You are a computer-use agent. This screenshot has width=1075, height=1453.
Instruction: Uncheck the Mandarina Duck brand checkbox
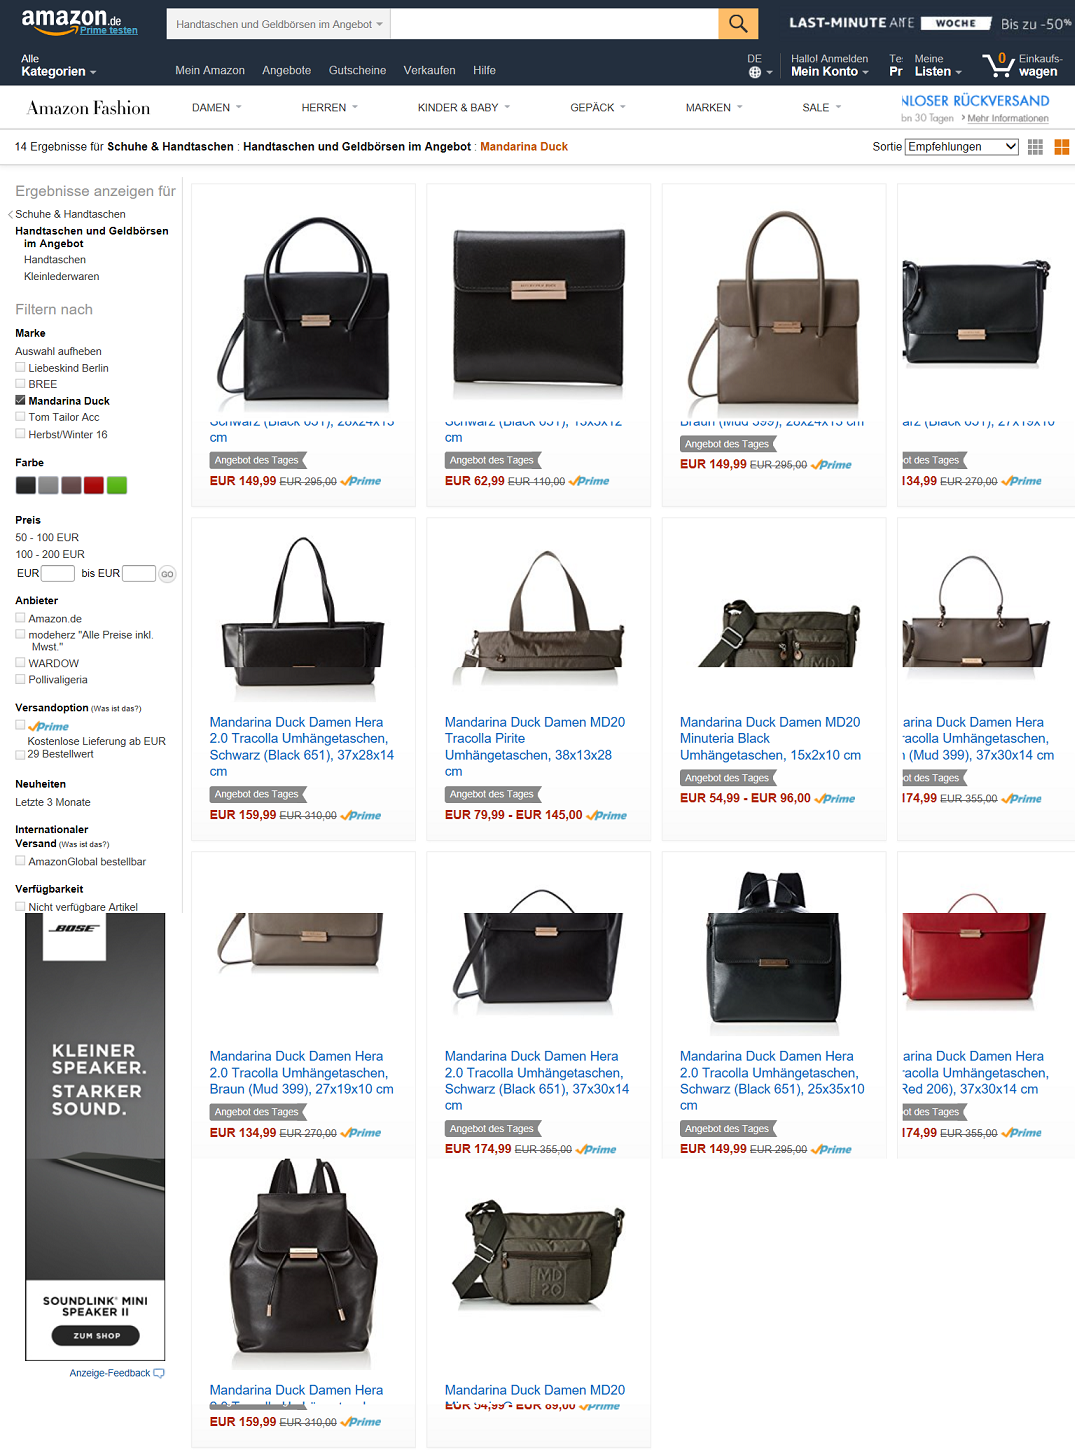tap(20, 400)
